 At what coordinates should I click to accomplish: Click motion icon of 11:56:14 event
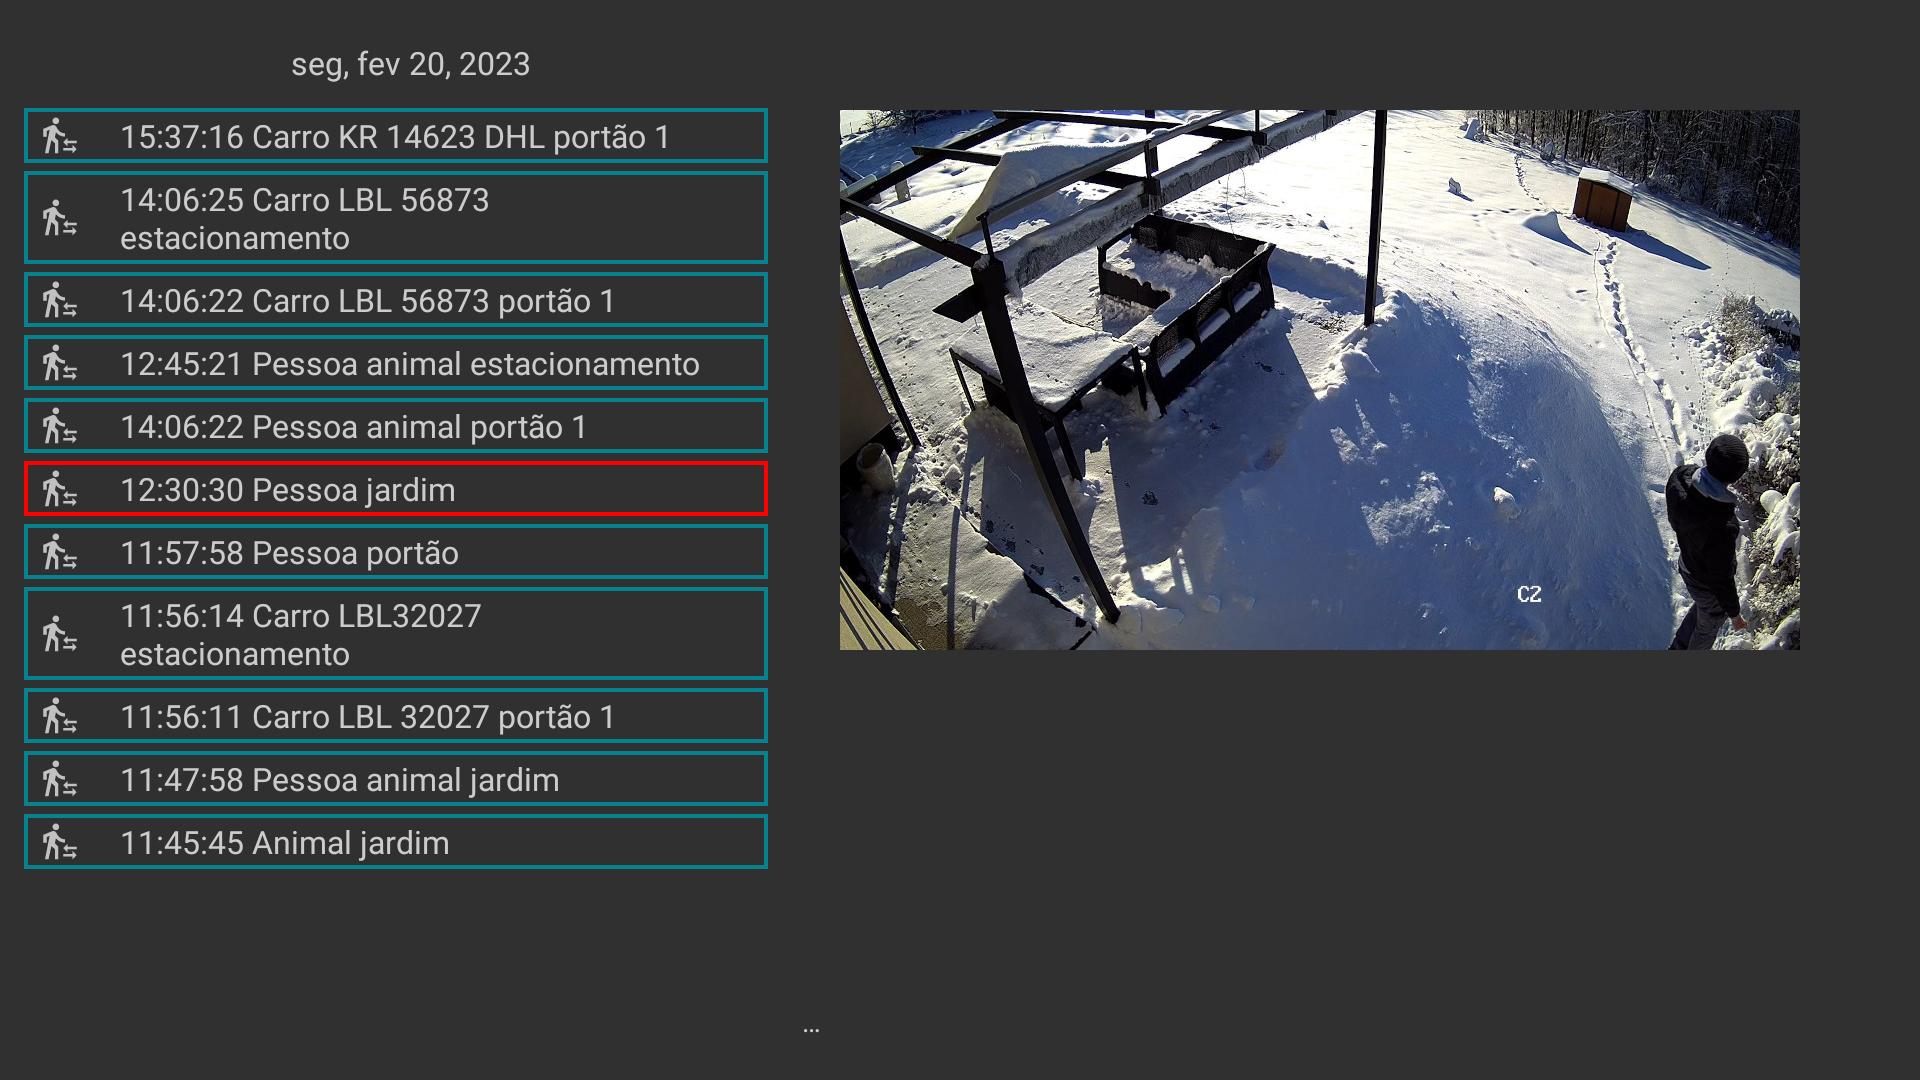pyautogui.click(x=59, y=634)
